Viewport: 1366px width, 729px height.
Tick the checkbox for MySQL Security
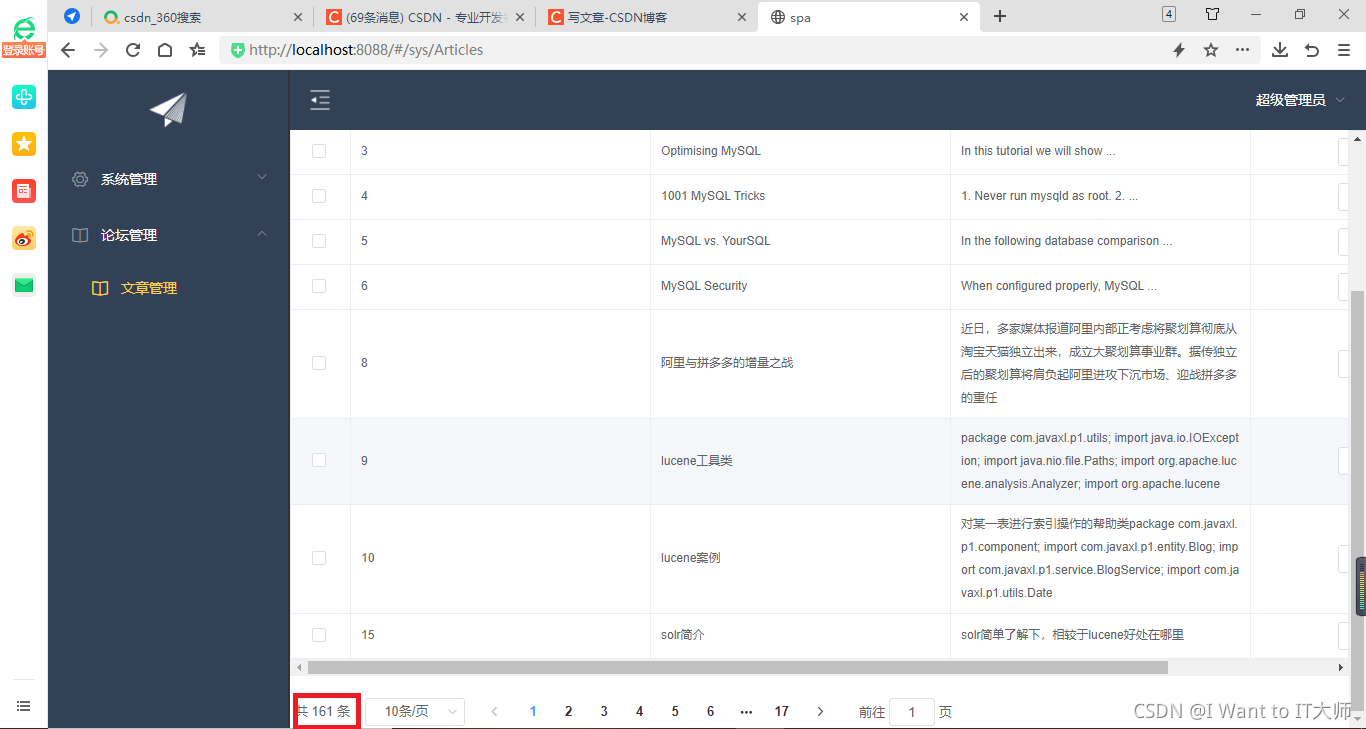click(x=319, y=286)
